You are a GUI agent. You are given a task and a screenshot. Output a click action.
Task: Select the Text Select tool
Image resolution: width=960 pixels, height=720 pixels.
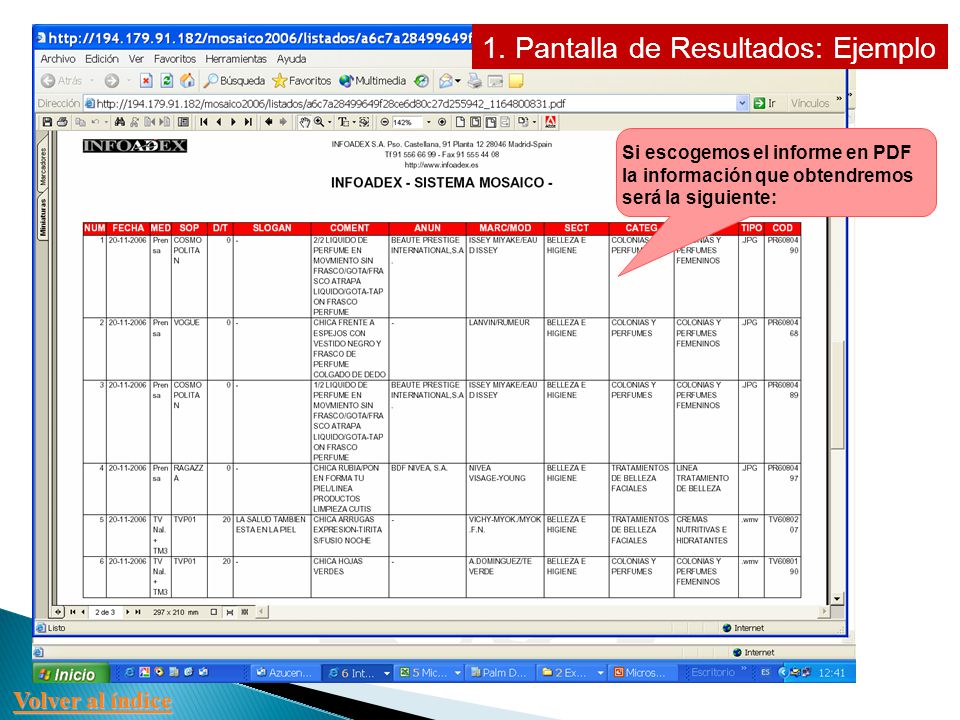[343, 122]
